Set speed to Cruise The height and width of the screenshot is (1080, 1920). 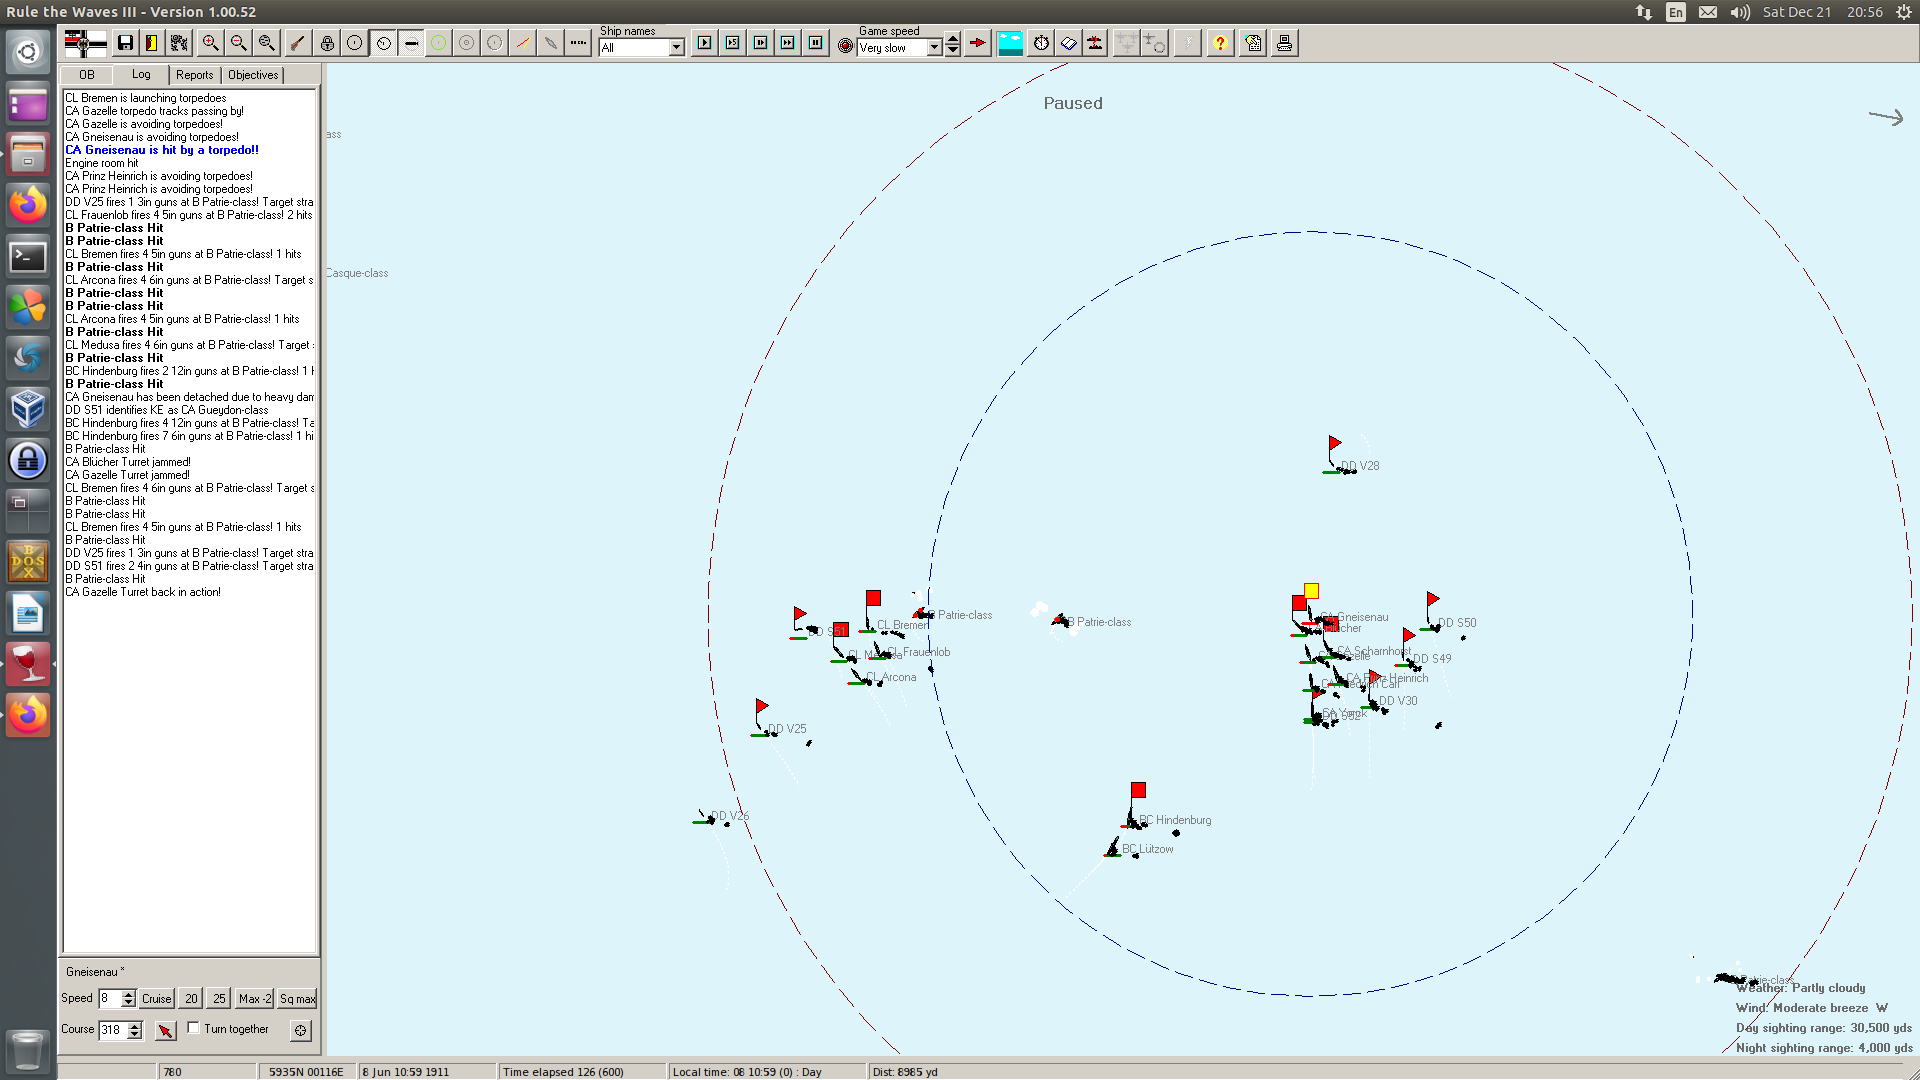pos(157,998)
